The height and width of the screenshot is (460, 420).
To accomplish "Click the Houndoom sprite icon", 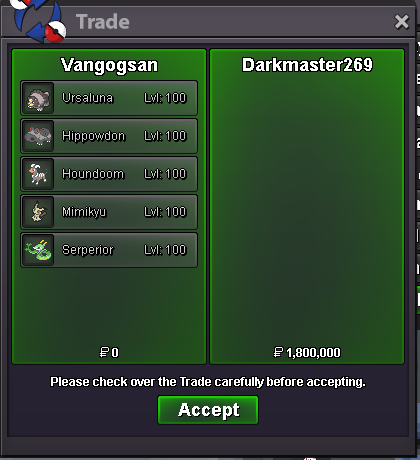I will pos(38,174).
